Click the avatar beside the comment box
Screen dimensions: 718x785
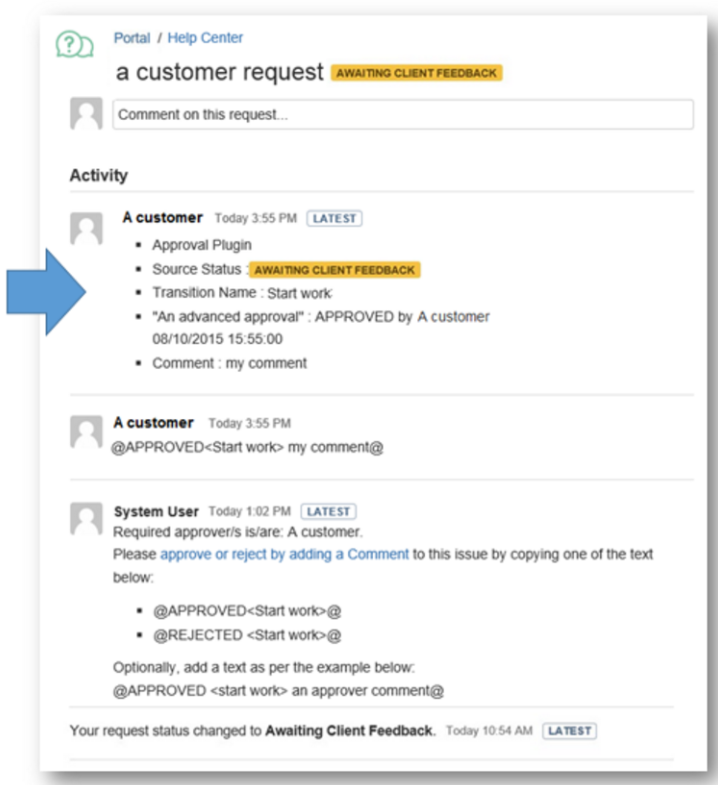click(87, 114)
